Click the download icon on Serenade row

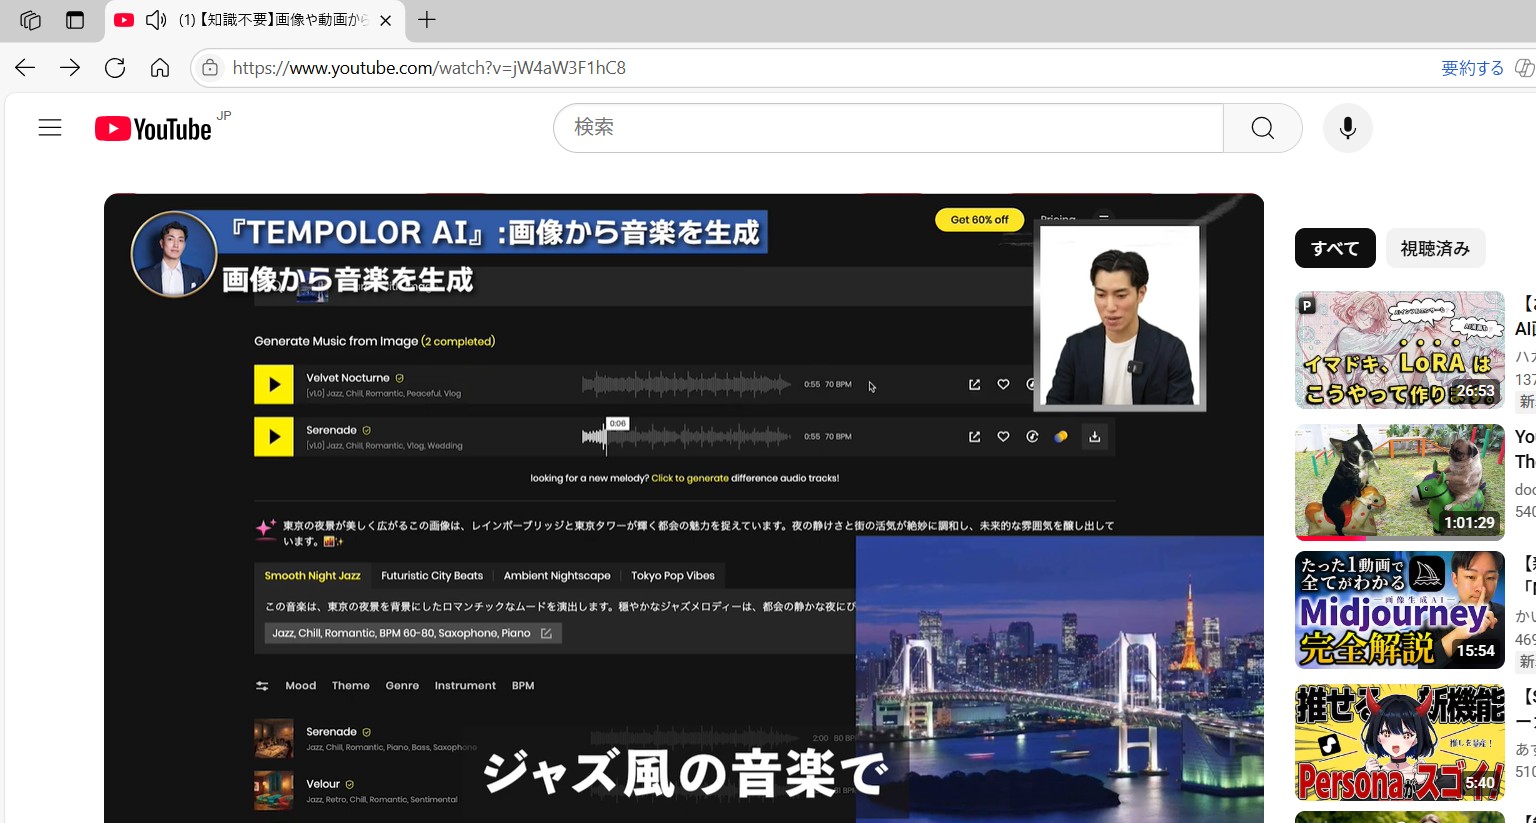click(1095, 436)
